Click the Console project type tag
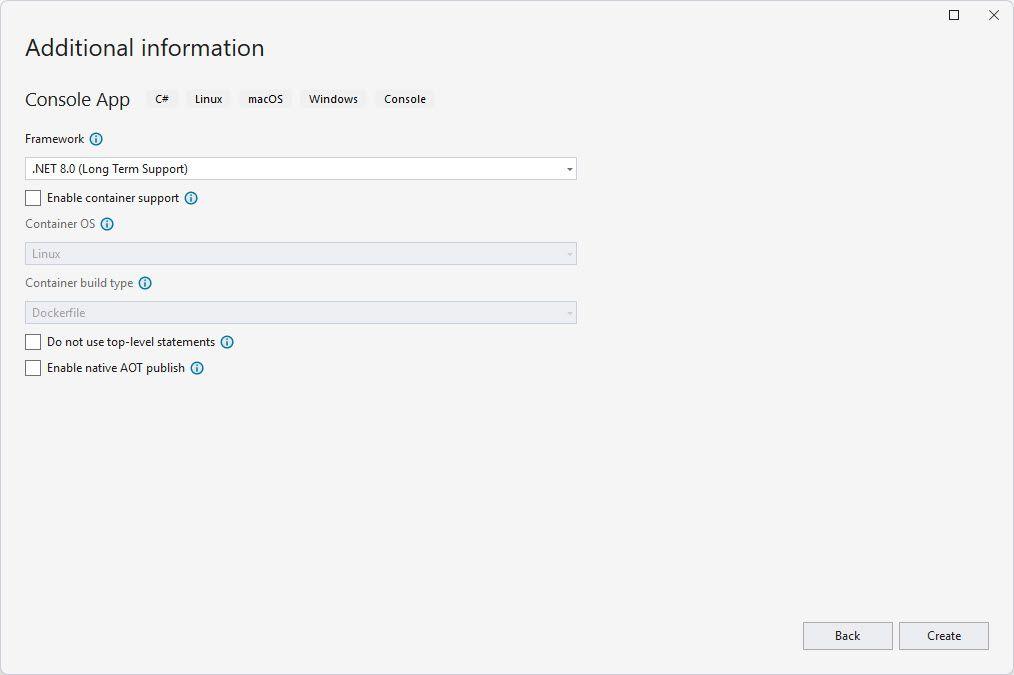The height and width of the screenshot is (675, 1014). [x=405, y=99]
